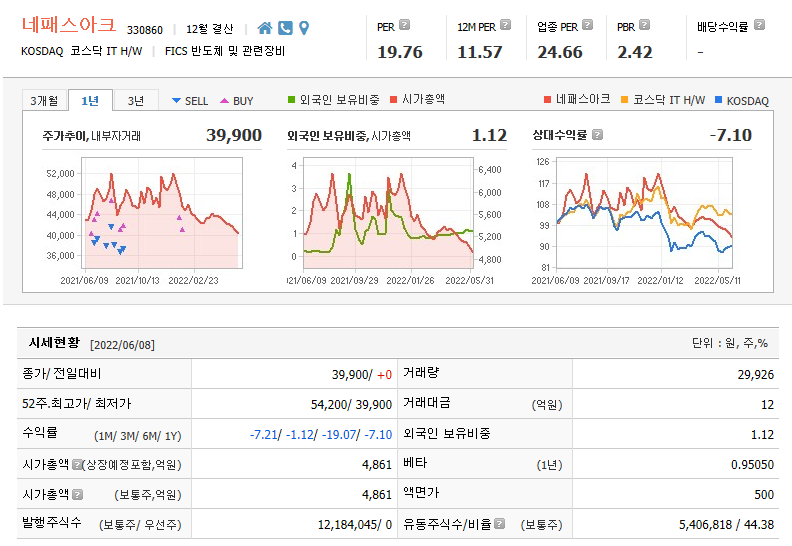Click the stock code 330860
This screenshot has height=546, width=792.
145,30
